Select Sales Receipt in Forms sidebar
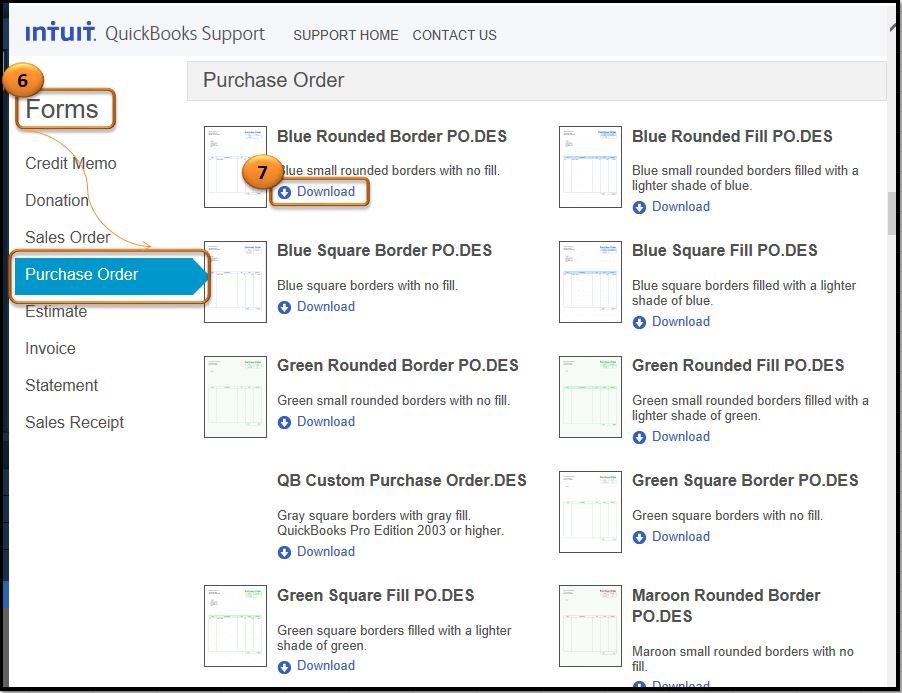The width and height of the screenshot is (902, 693). coord(74,422)
